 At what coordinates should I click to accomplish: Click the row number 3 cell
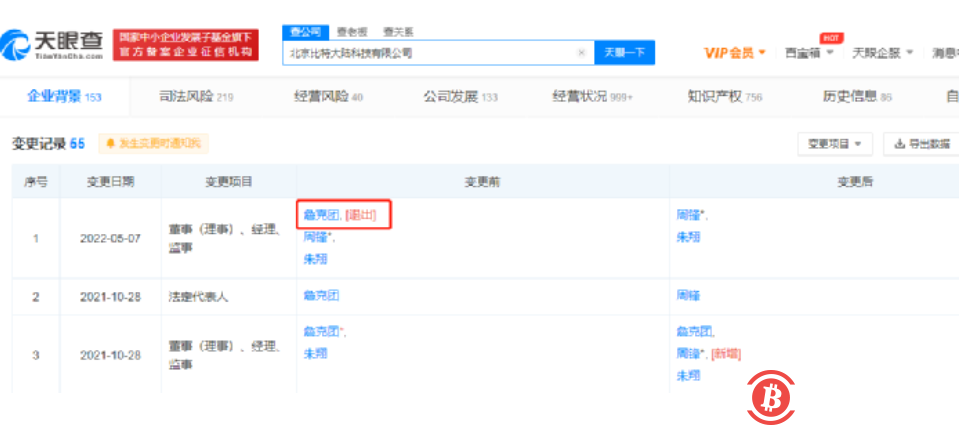(x=36, y=356)
